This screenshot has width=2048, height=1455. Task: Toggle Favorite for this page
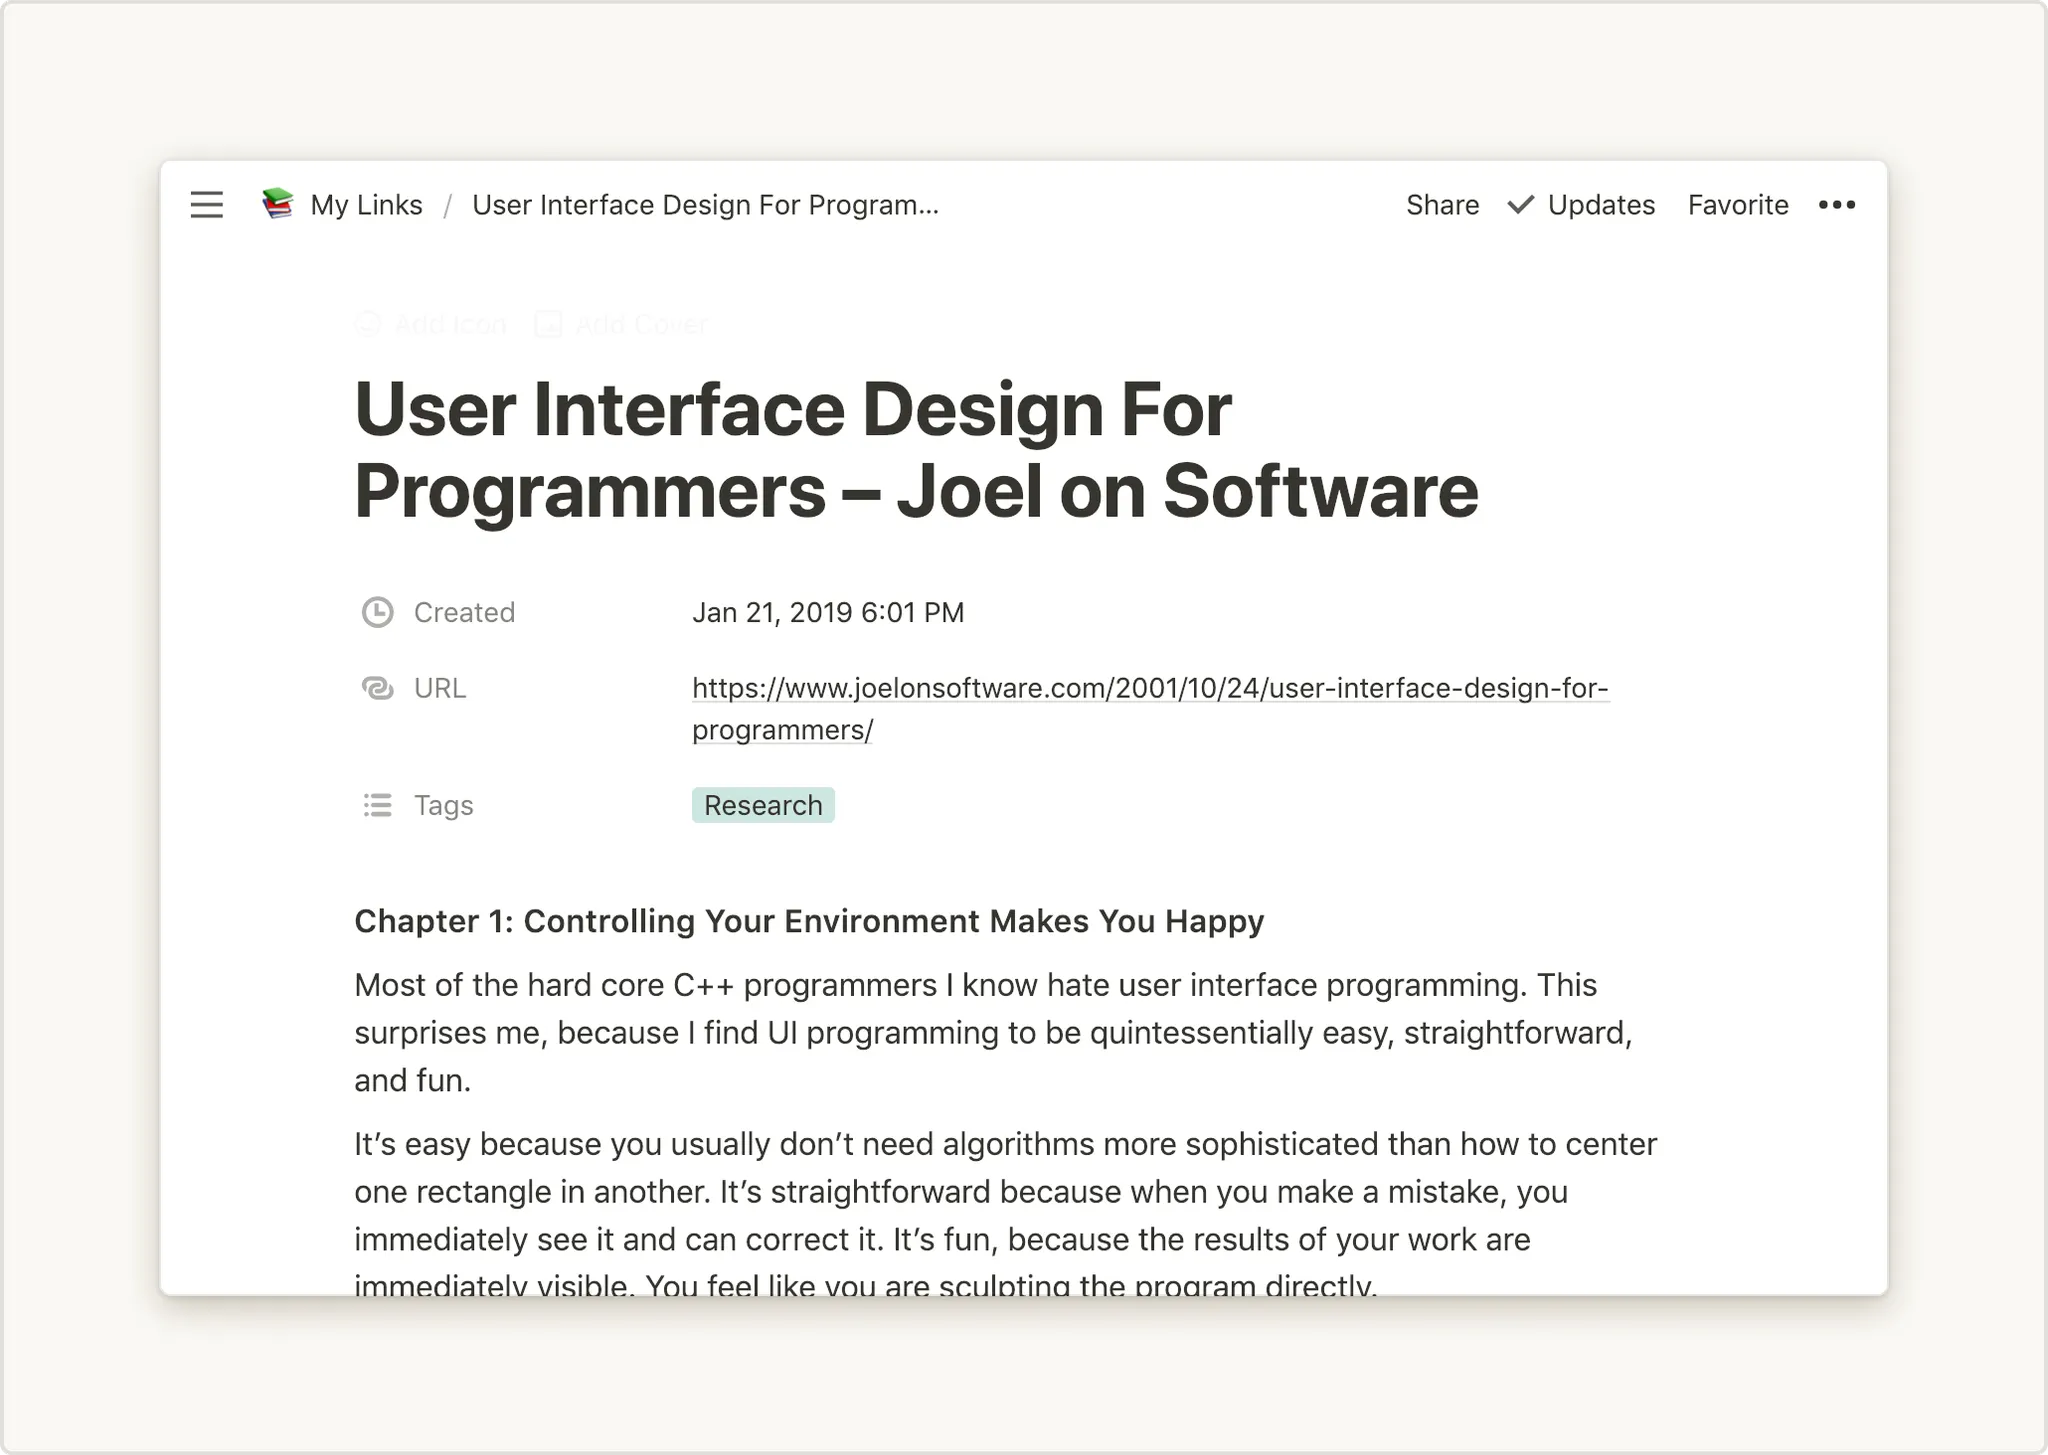click(1738, 205)
